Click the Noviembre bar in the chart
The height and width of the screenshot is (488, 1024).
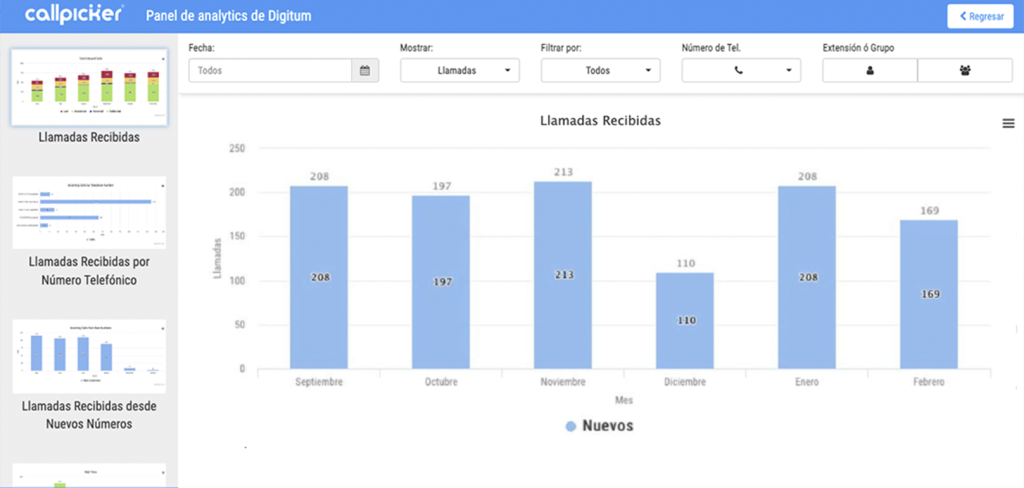pos(562,275)
